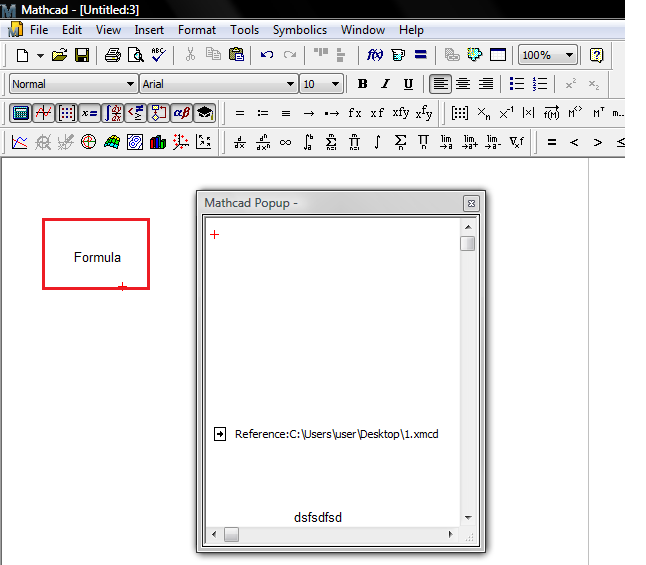Insert a matrix or vector
Screen dimensions: 646x565
(460, 113)
